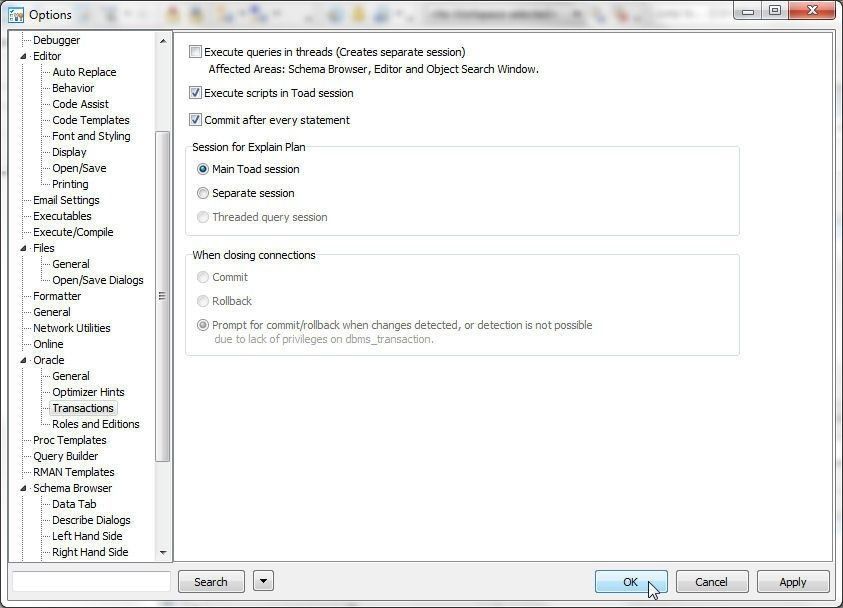Collapse the Schema Browser tree node

click(x=23, y=488)
